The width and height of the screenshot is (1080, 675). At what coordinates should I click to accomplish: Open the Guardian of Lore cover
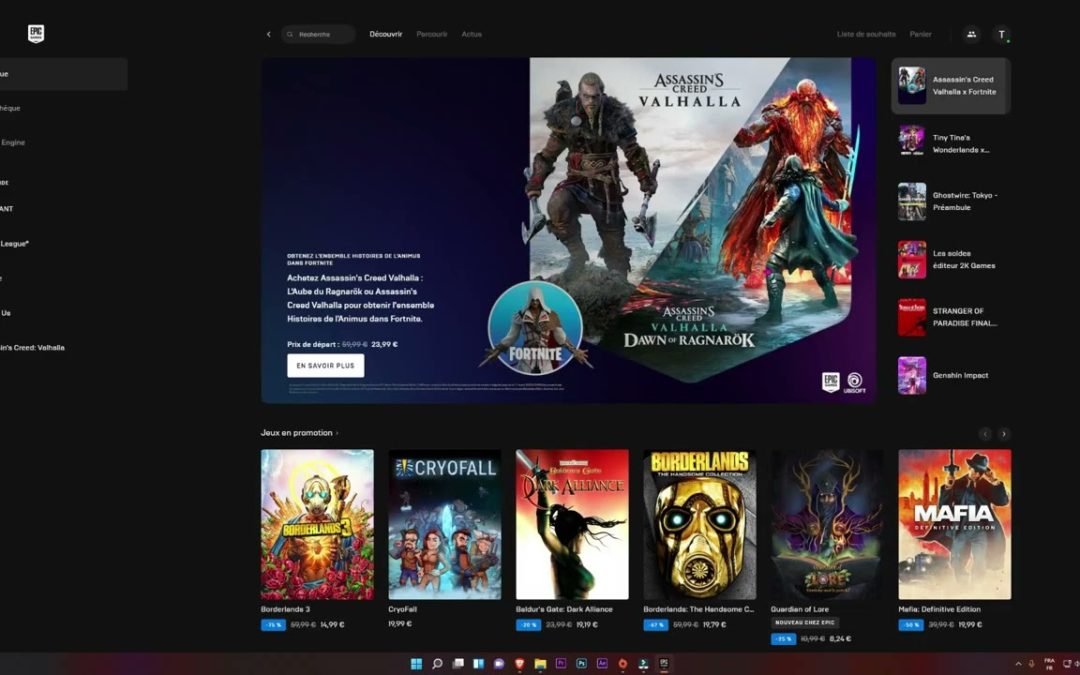click(x=827, y=524)
